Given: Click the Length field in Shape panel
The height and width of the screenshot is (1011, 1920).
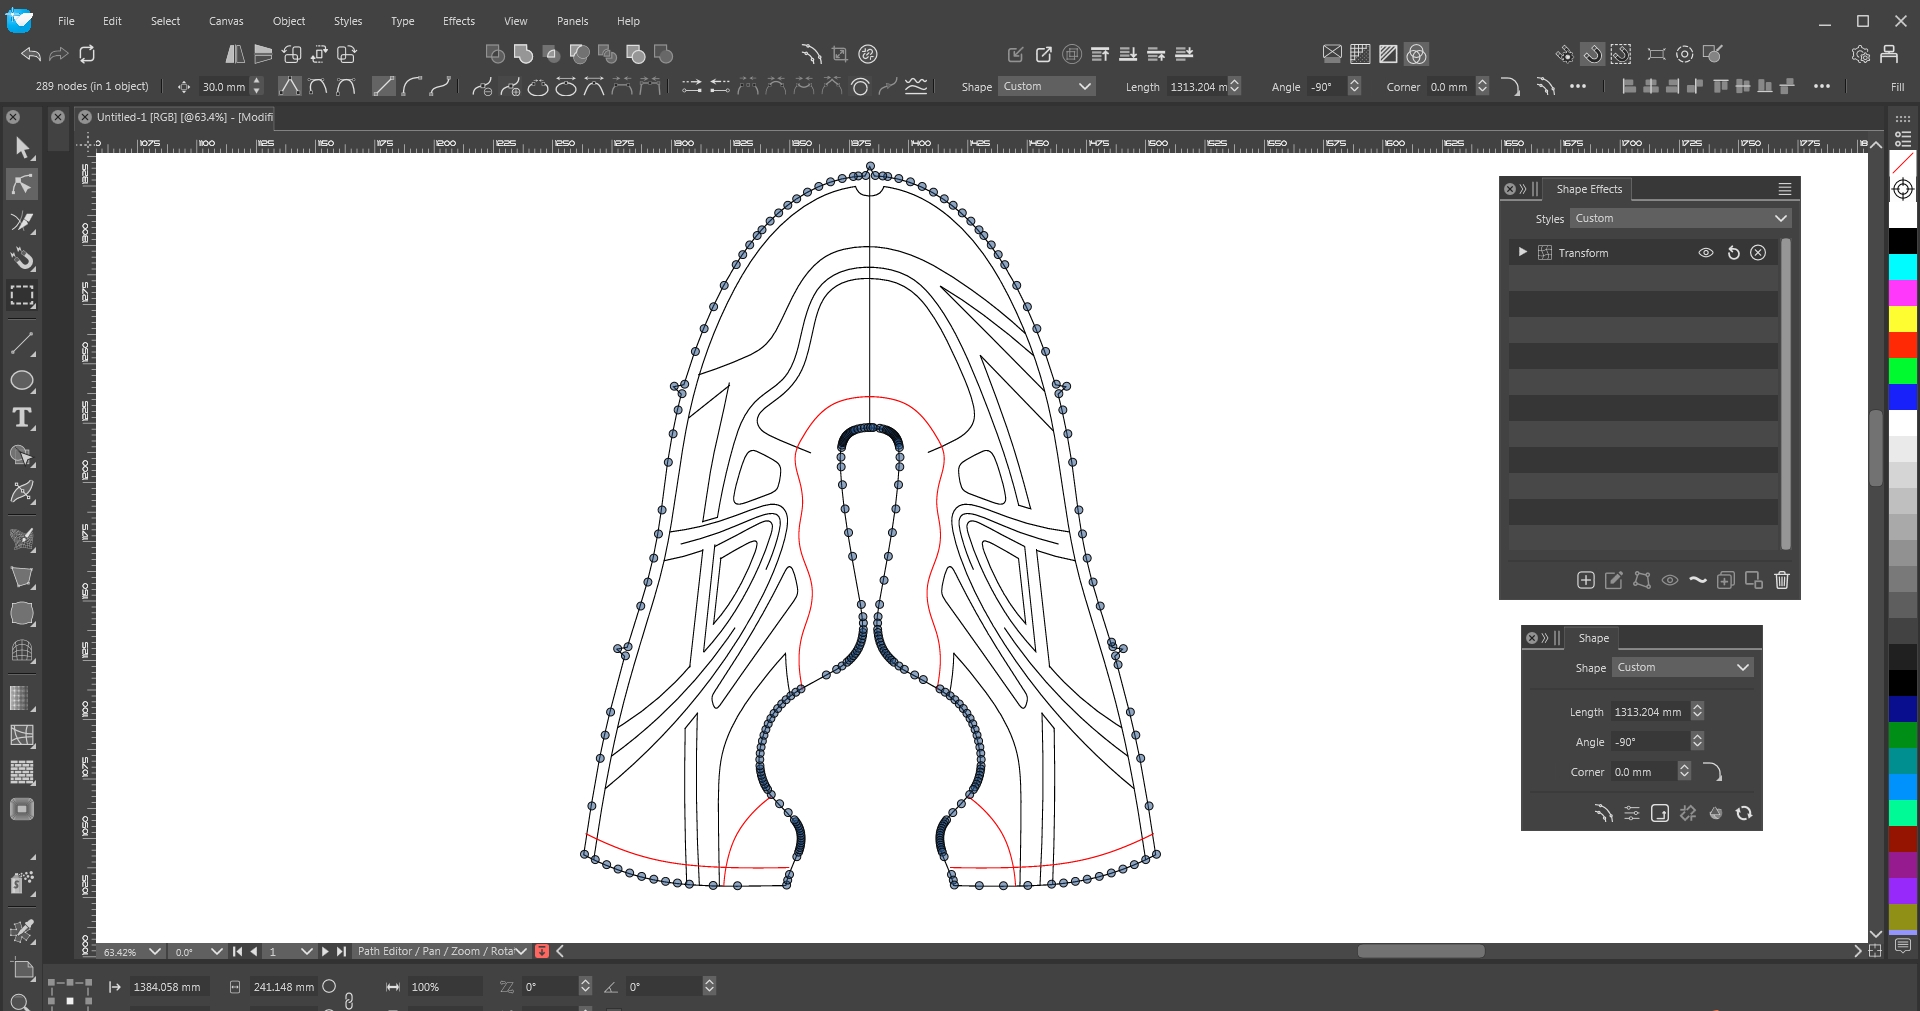Looking at the screenshot, I should (1648, 712).
